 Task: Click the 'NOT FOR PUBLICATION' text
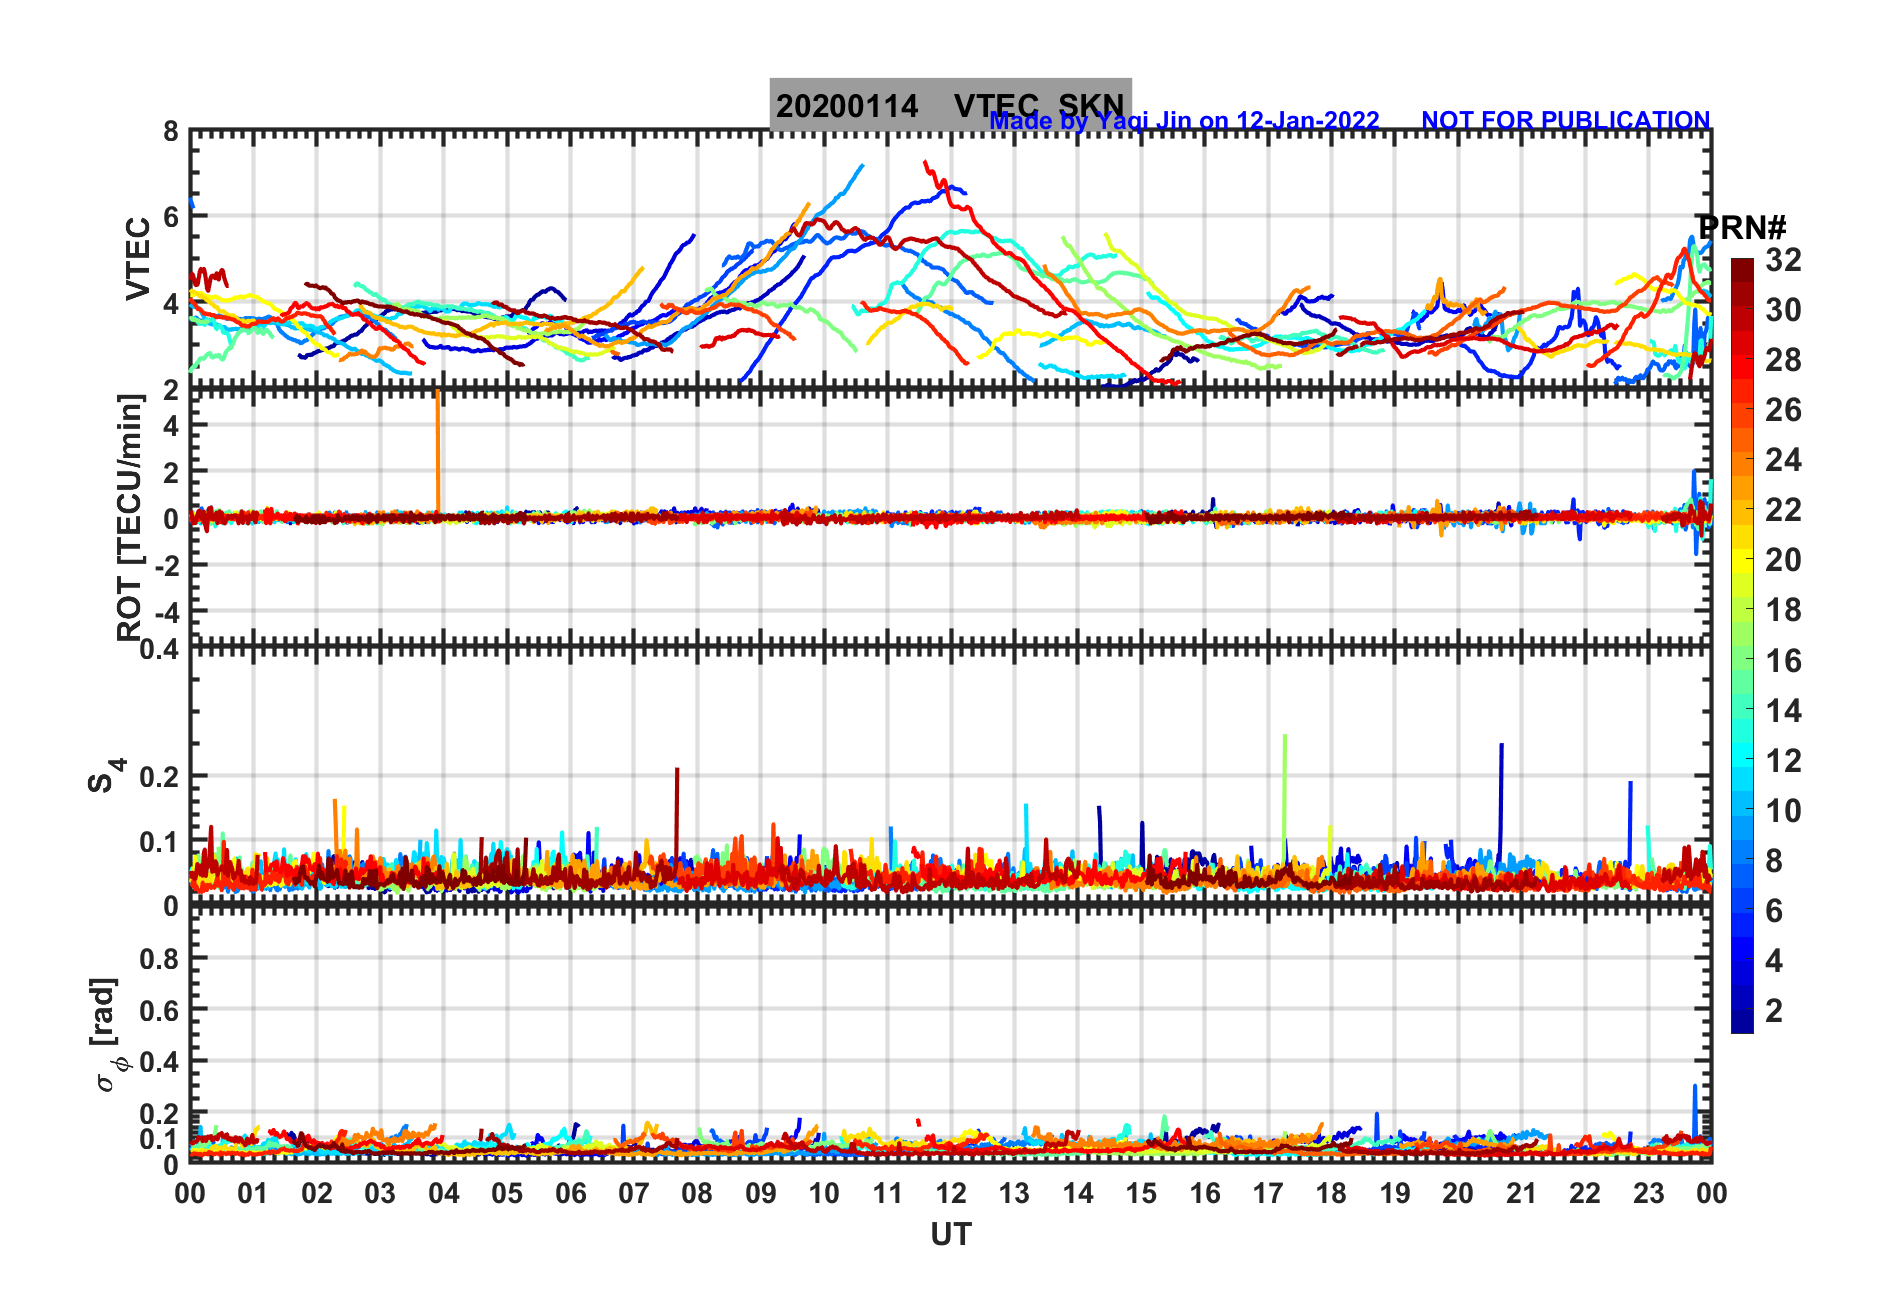1565,121
